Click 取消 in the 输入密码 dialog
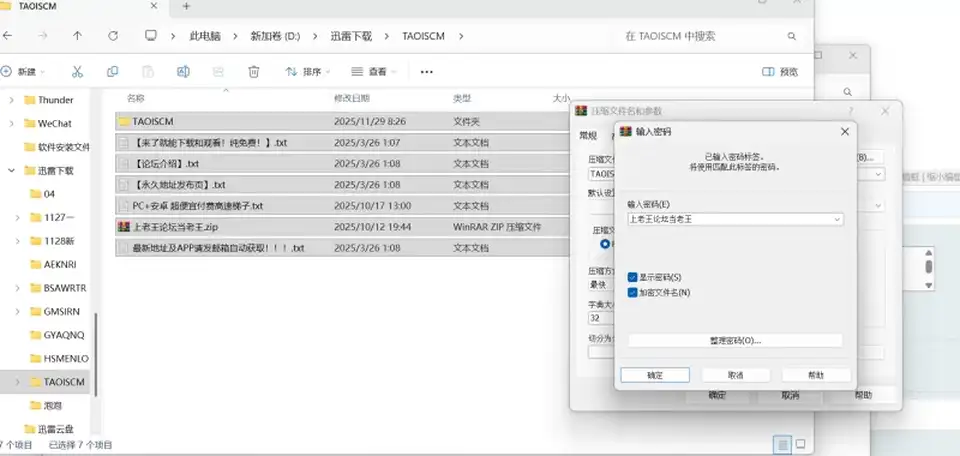The image size is (960, 456). pos(735,375)
